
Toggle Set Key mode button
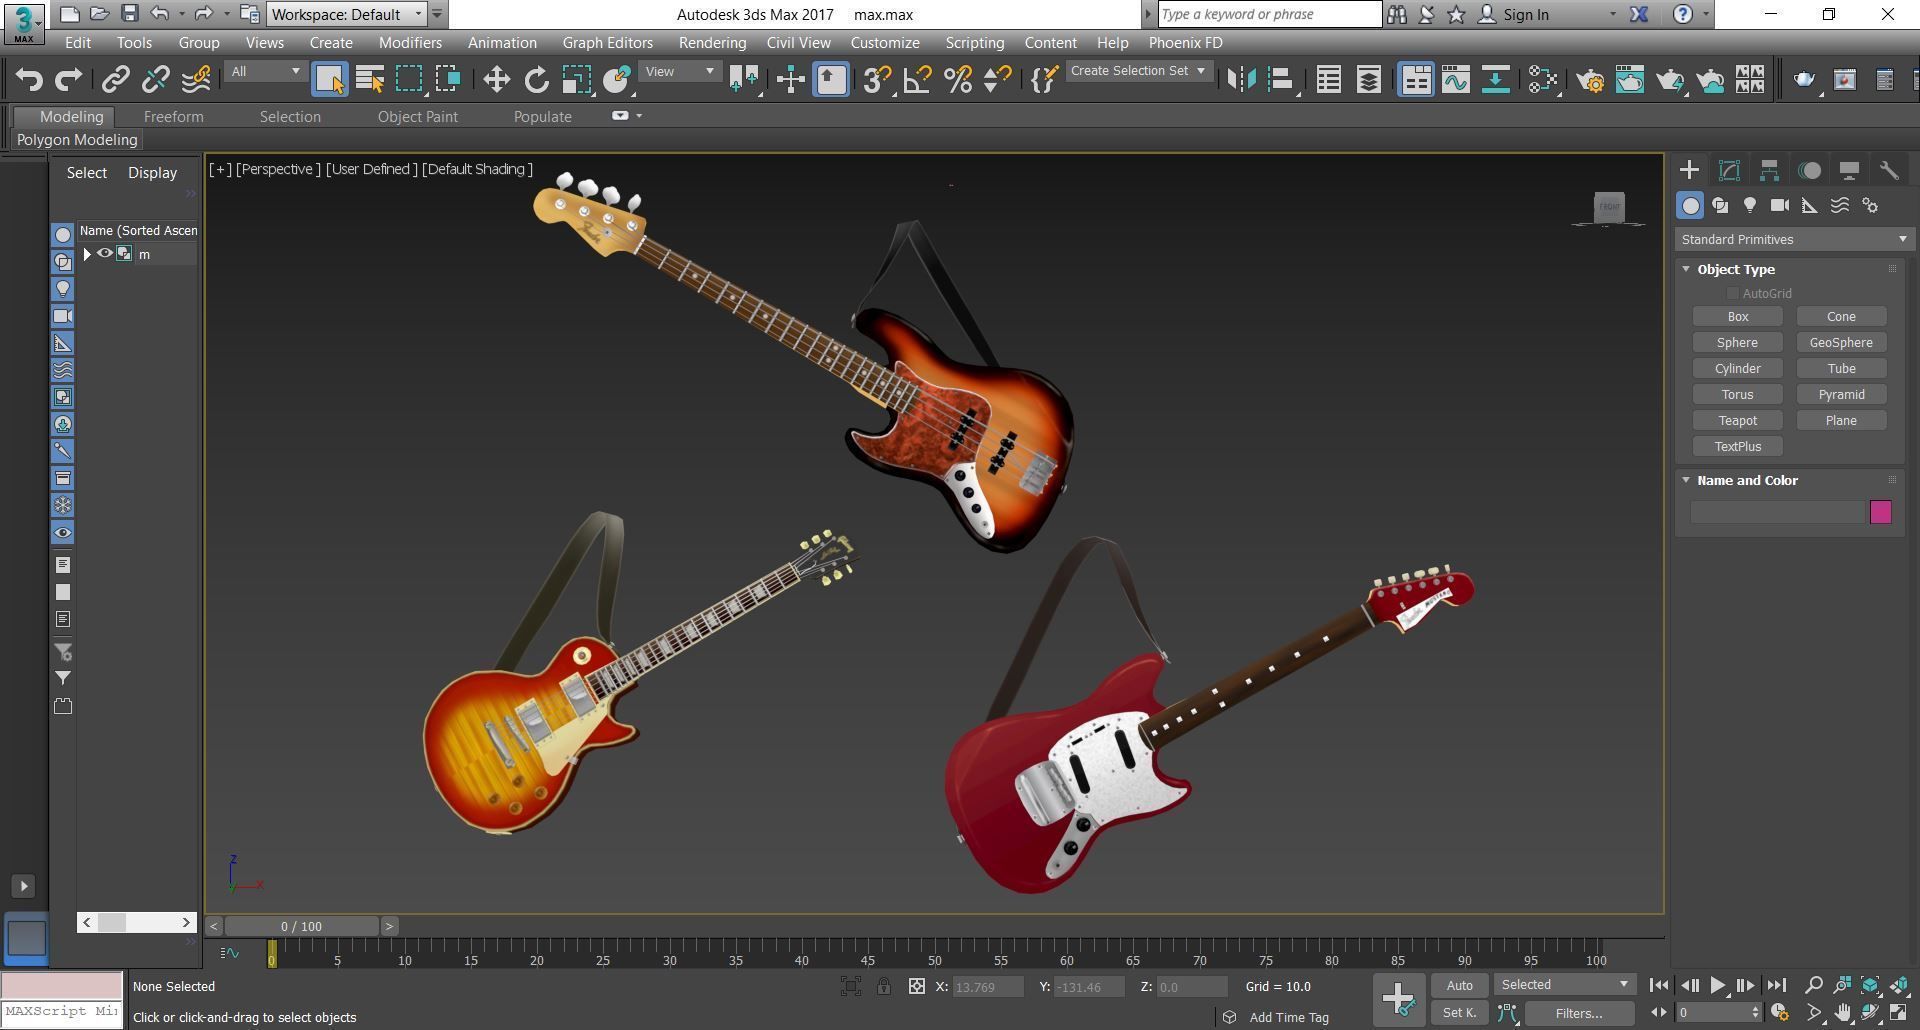click(1459, 1013)
